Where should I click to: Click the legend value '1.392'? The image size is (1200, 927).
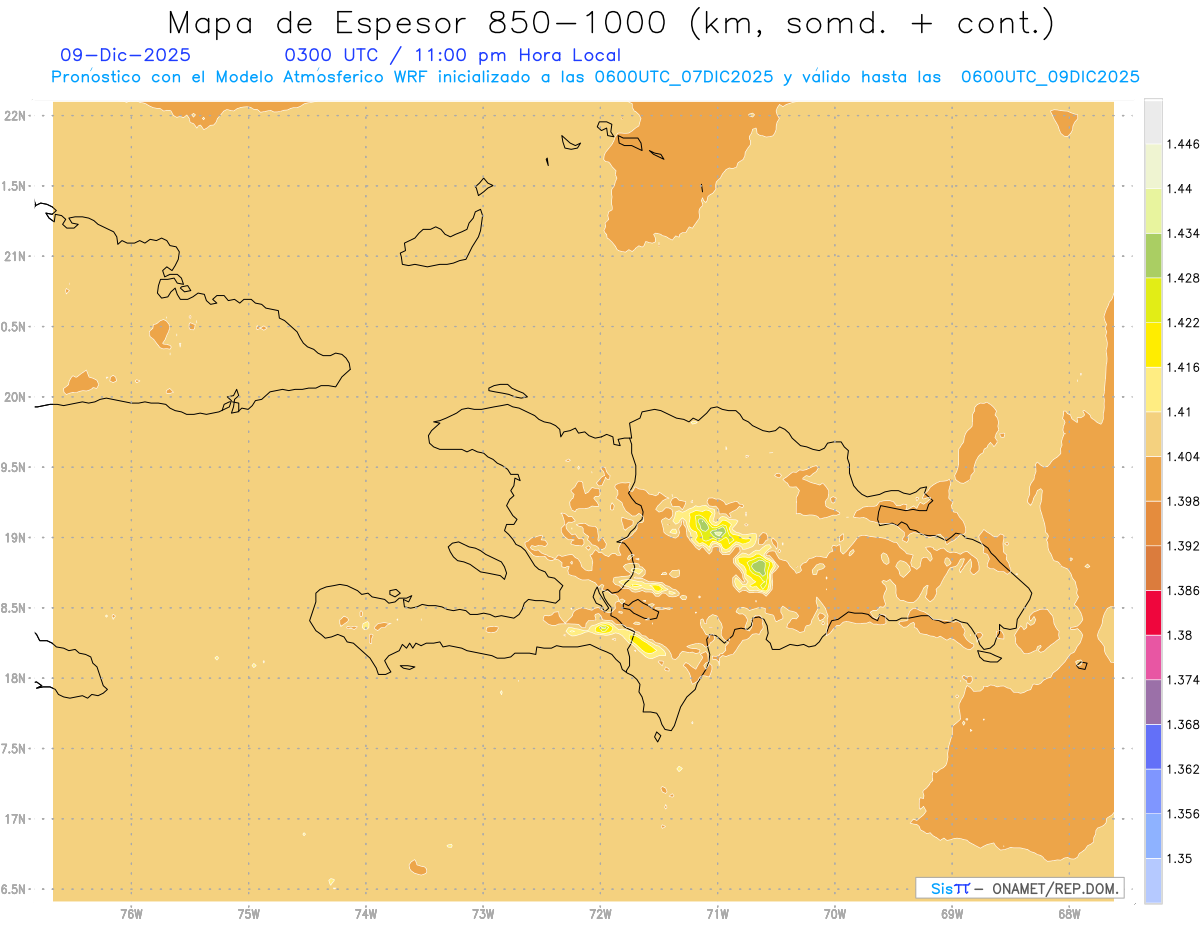coord(1182,546)
